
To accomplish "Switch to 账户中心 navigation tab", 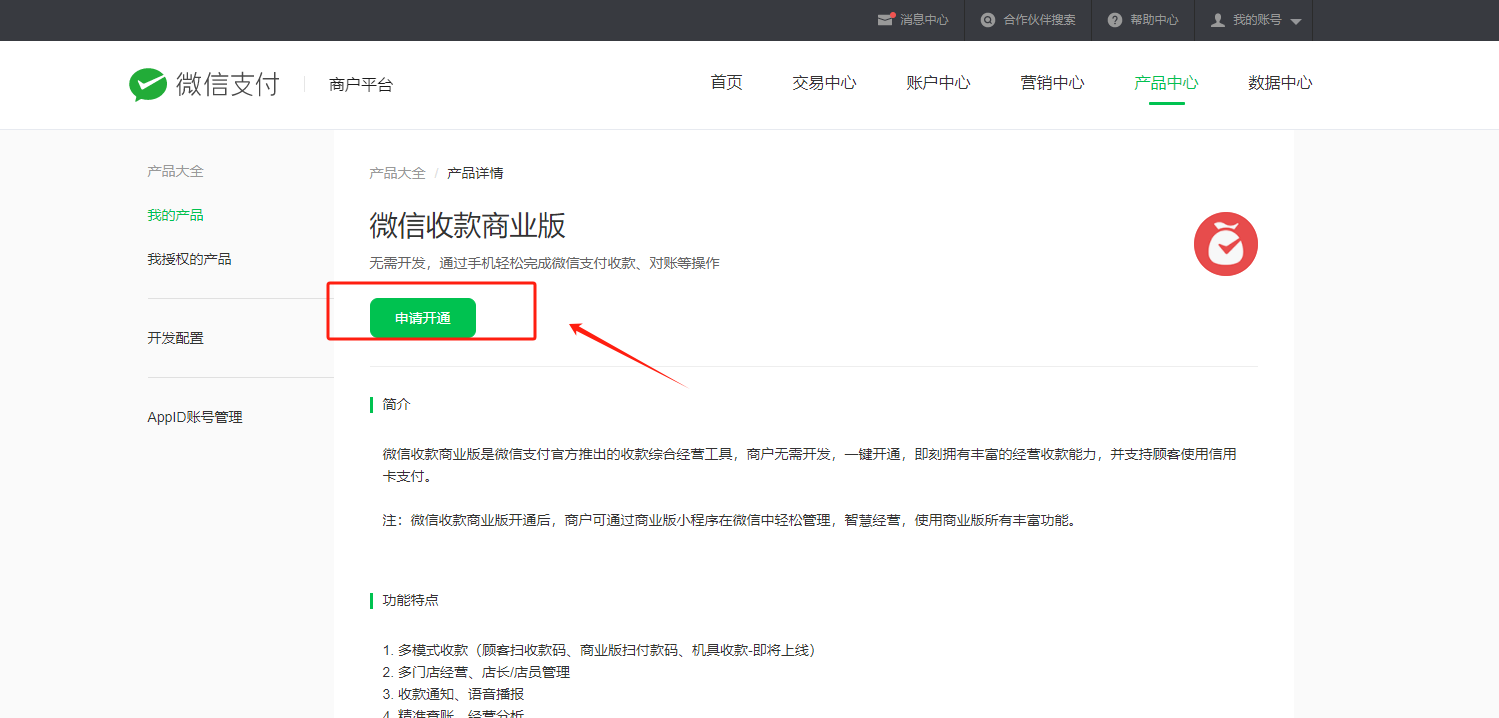I will [x=938, y=83].
